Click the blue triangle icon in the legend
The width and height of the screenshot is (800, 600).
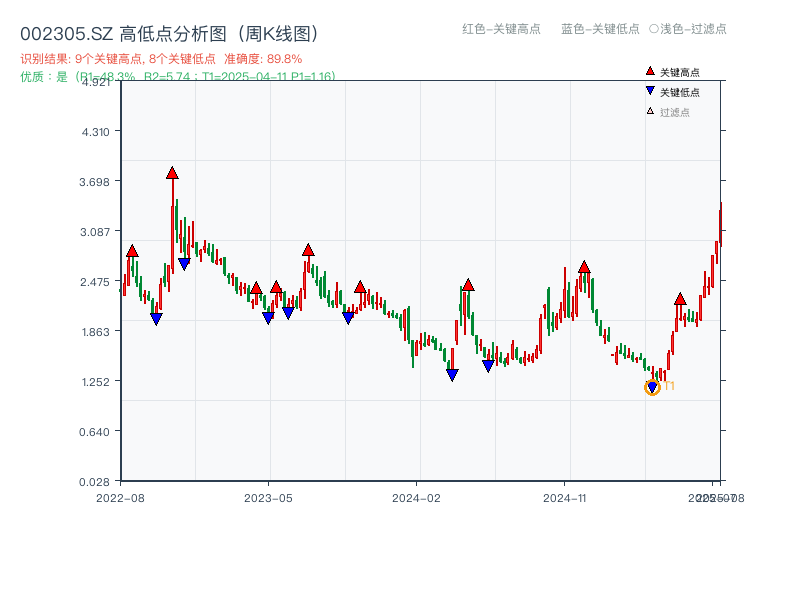[x=650, y=92]
